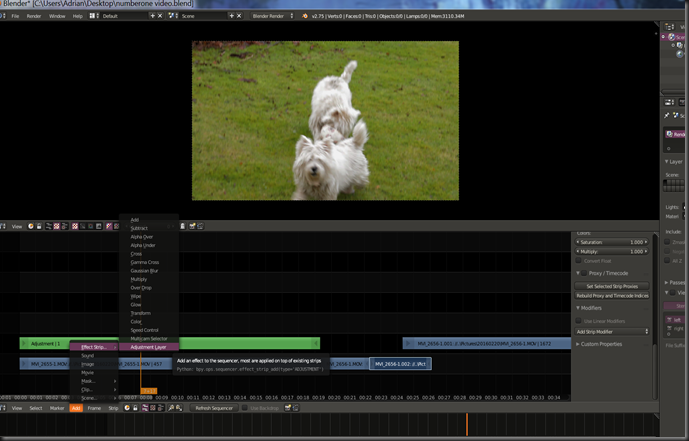Open Mask... submenu in Add menu

click(x=94, y=381)
